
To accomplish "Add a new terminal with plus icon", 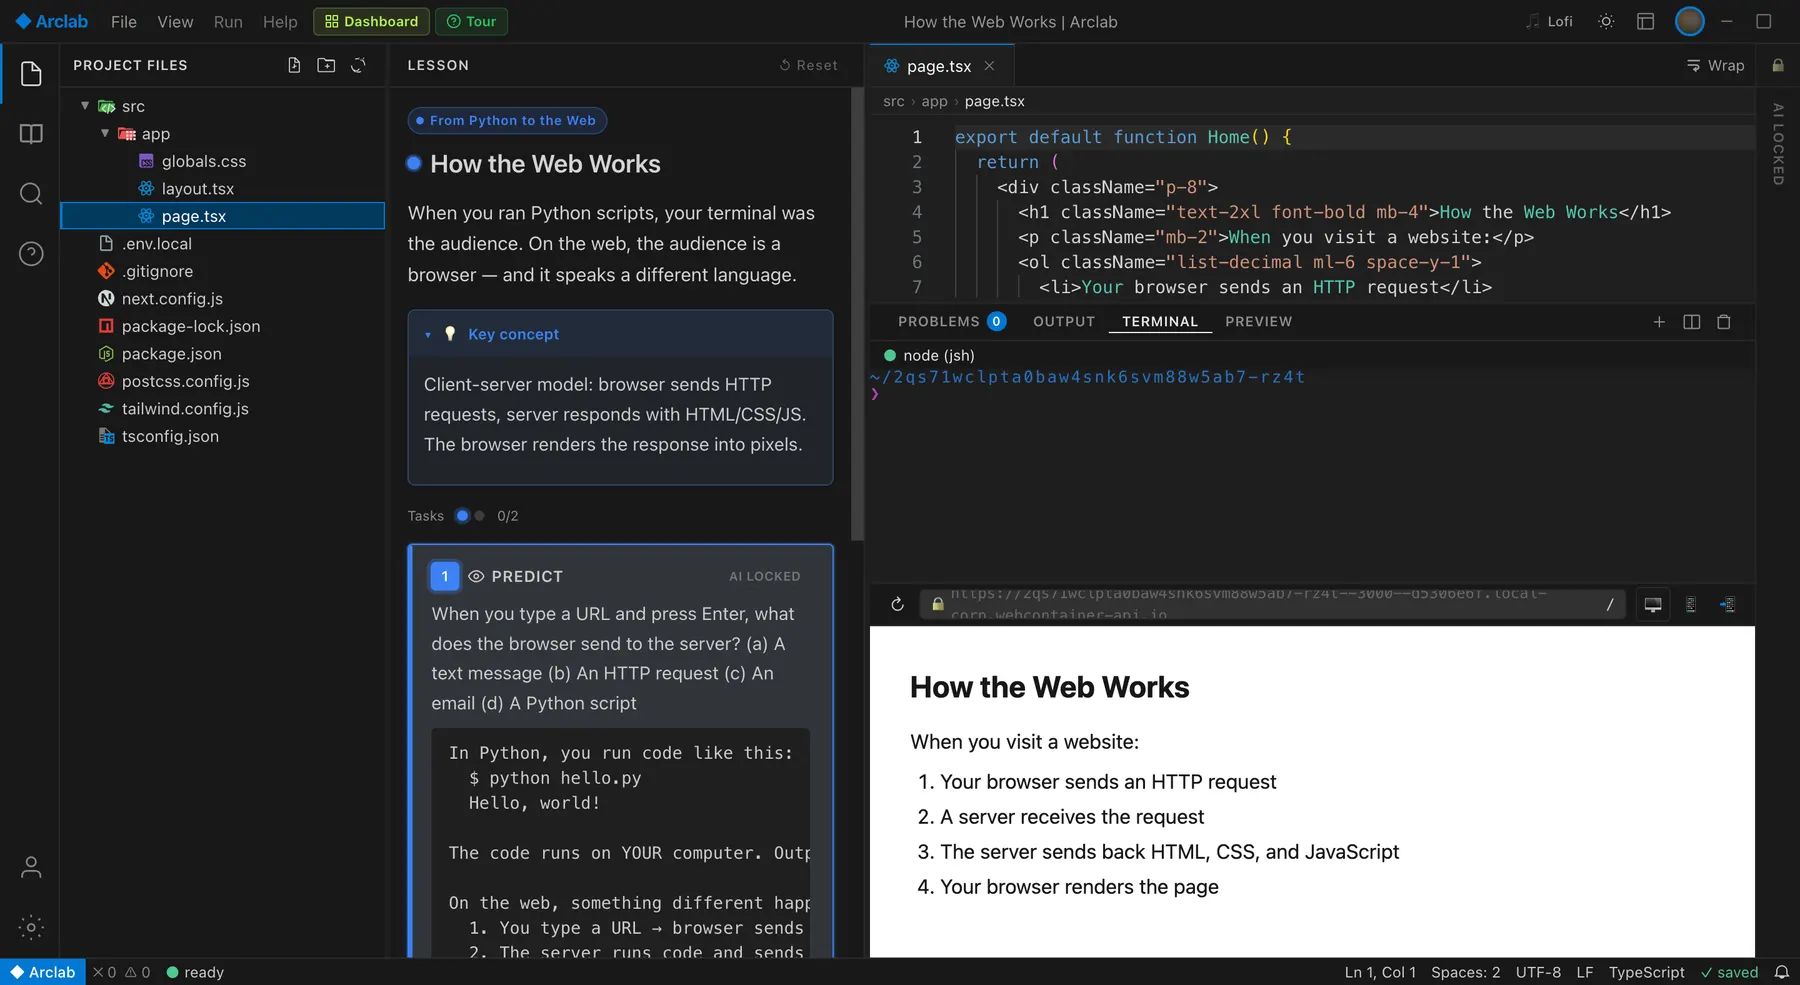I will tap(1659, 322).
